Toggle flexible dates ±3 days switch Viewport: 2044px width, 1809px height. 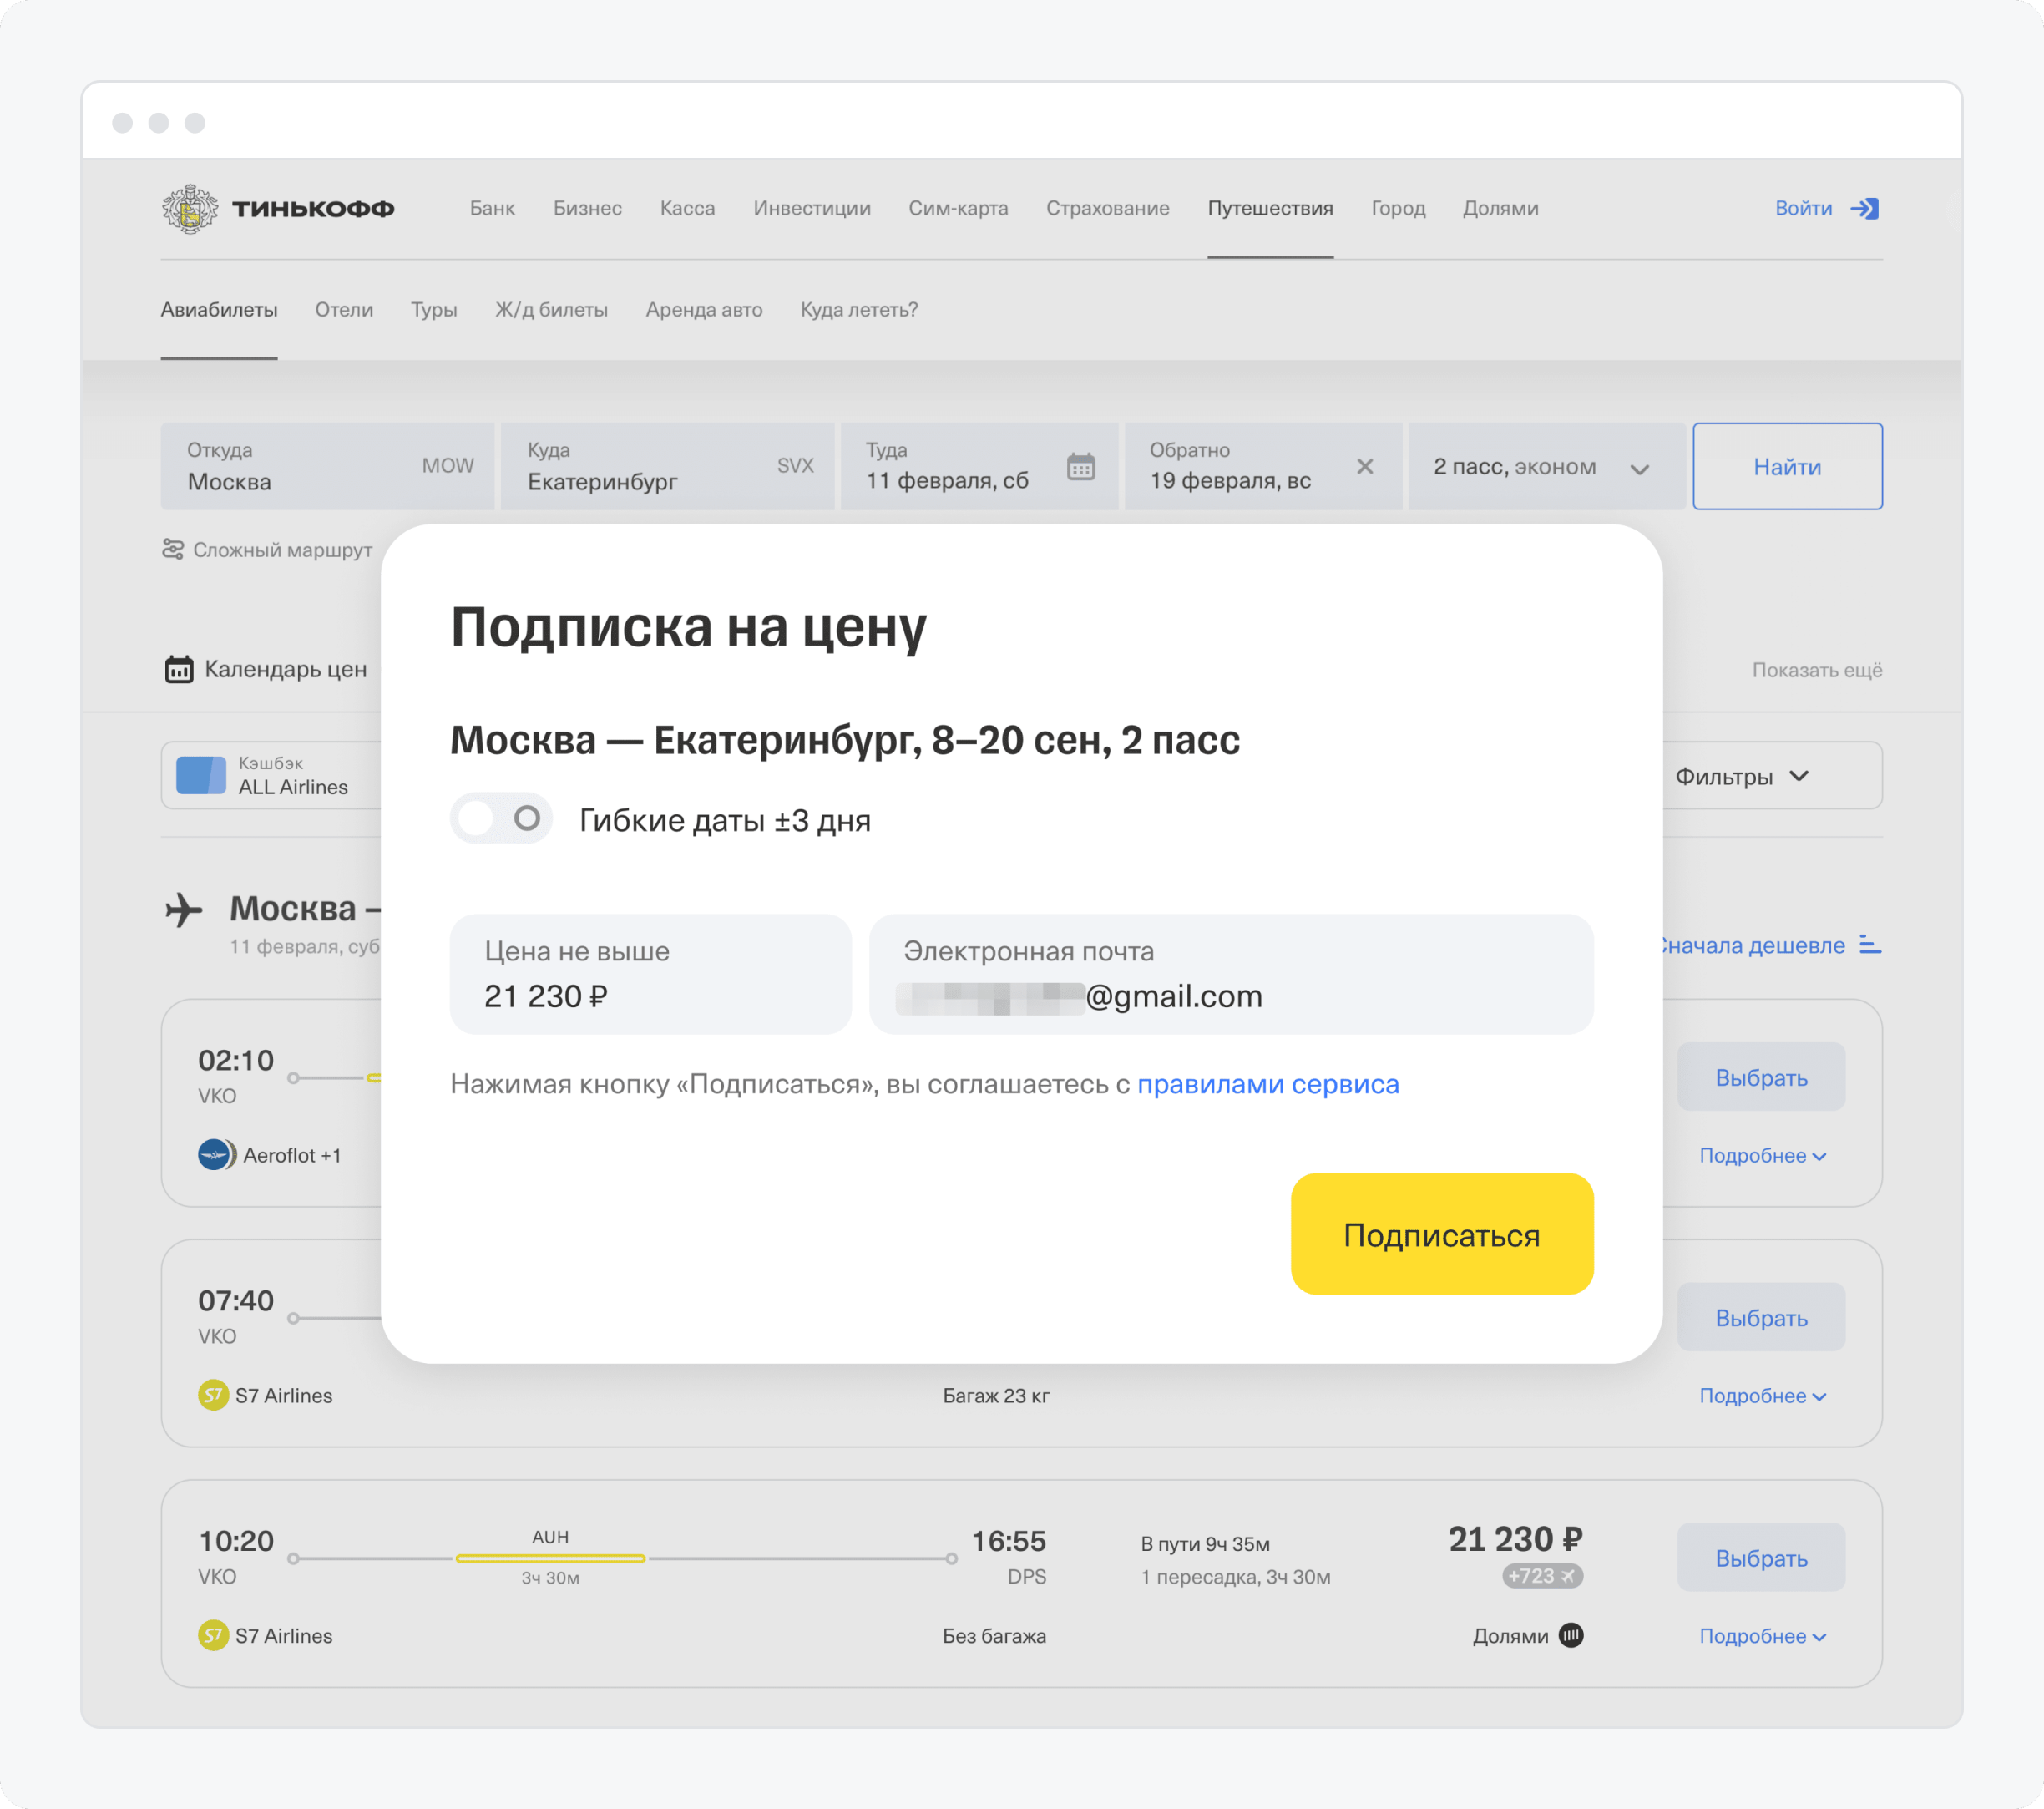[501, 819]
